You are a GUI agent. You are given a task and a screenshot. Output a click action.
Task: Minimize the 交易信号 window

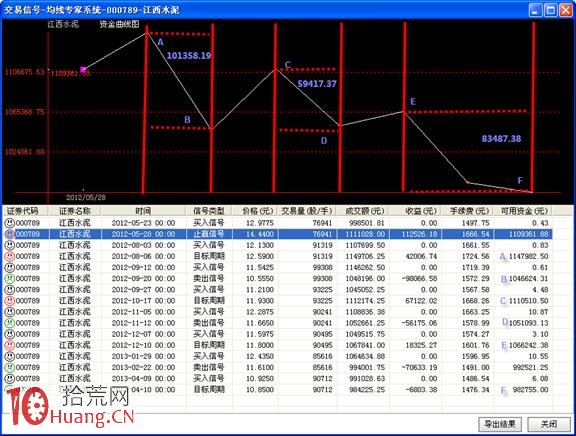pyautogui.click(x=536, y=10)
